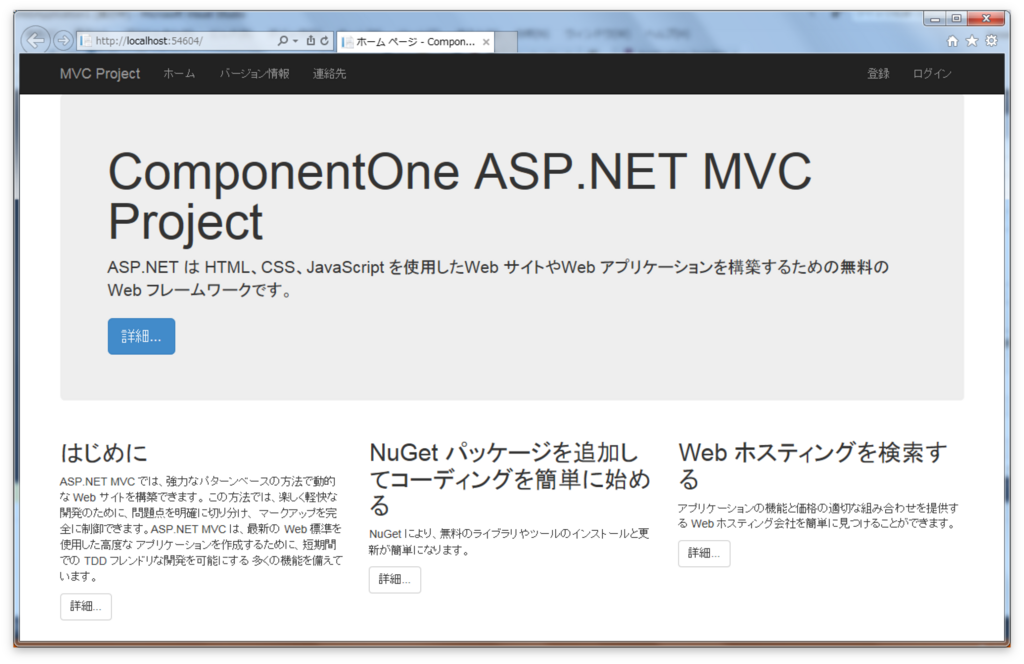Open the ログイン link in navbar
Viewport: 1024px width, 664px height.
pos(932,74)
